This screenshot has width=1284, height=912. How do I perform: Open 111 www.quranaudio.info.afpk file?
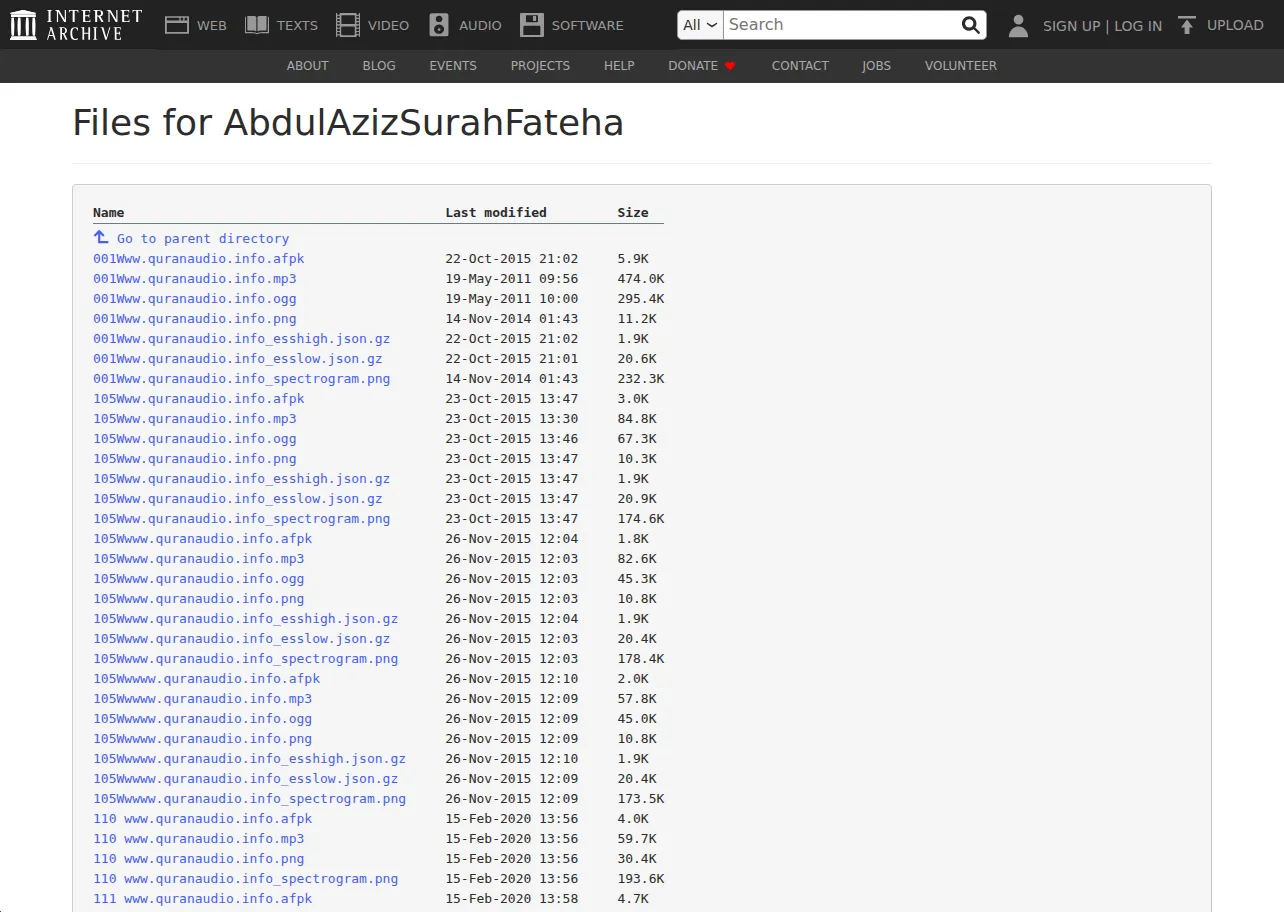tap(203, 899)
